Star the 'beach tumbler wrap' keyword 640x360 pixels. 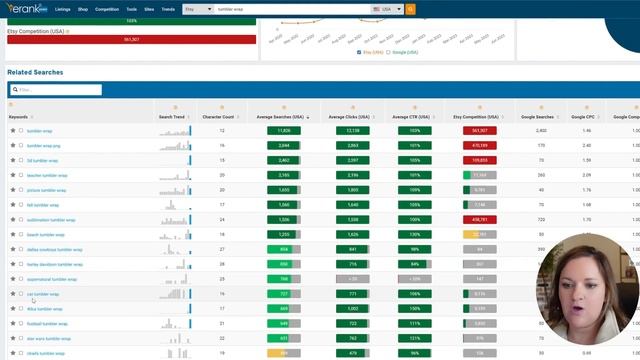pos(13,234)
